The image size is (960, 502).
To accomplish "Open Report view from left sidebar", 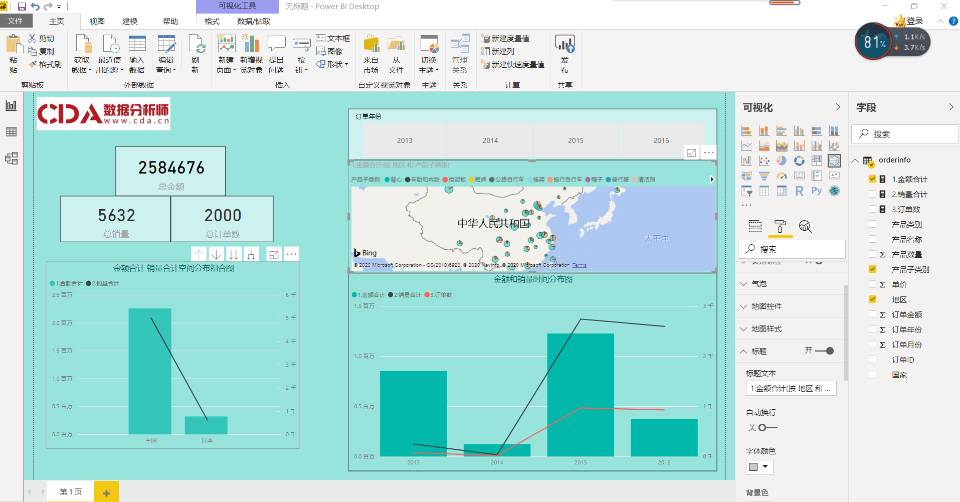I will pyautogui.click(x=11, y=105).
